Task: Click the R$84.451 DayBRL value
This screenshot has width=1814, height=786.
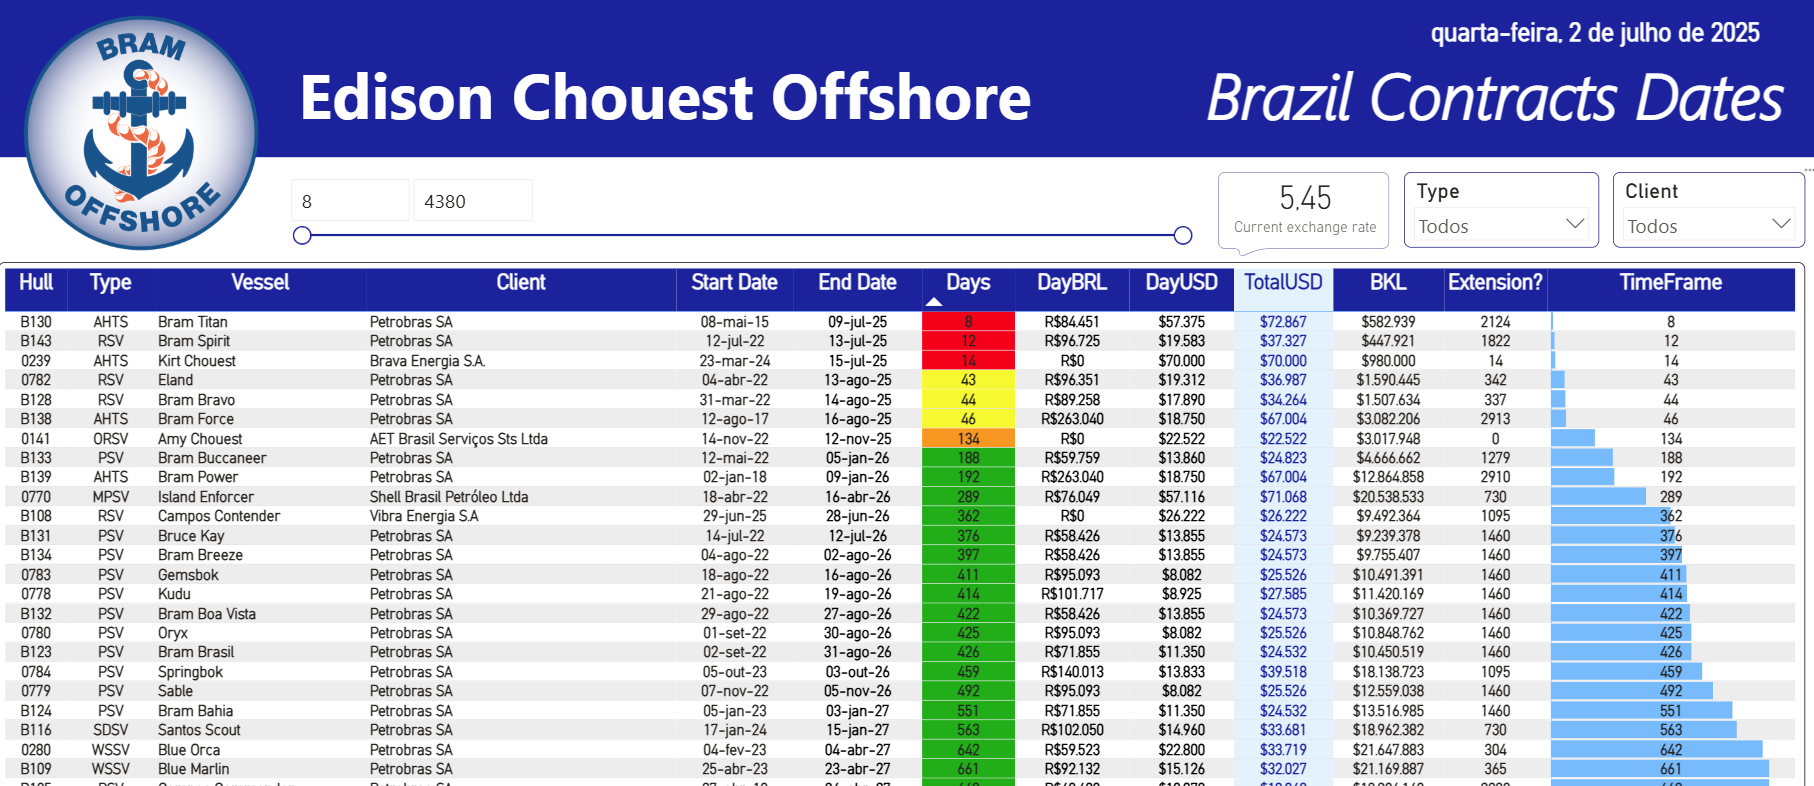Action: (1072, 322)
